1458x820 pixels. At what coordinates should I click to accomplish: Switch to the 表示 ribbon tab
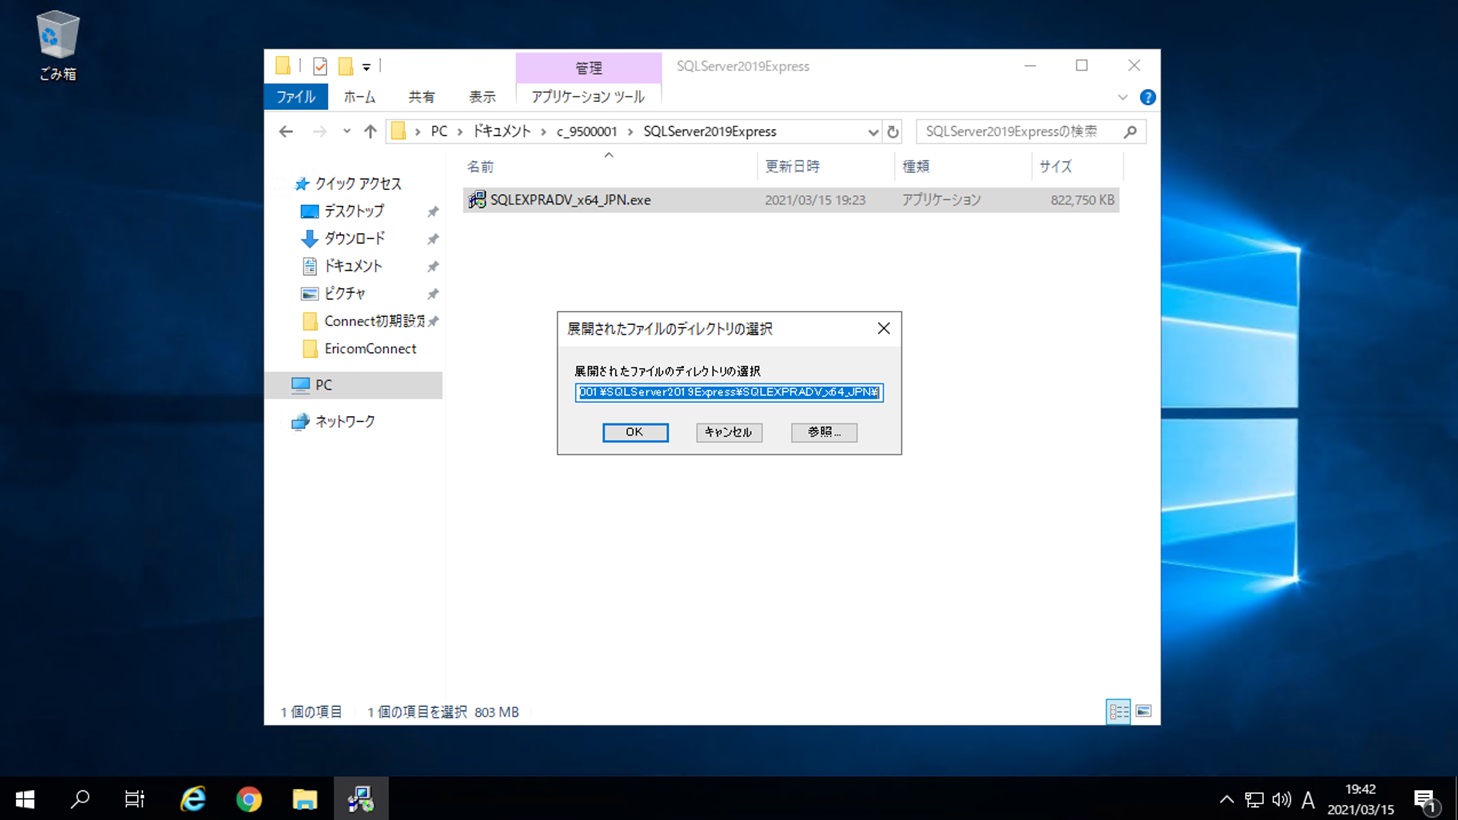pos(482,97)
